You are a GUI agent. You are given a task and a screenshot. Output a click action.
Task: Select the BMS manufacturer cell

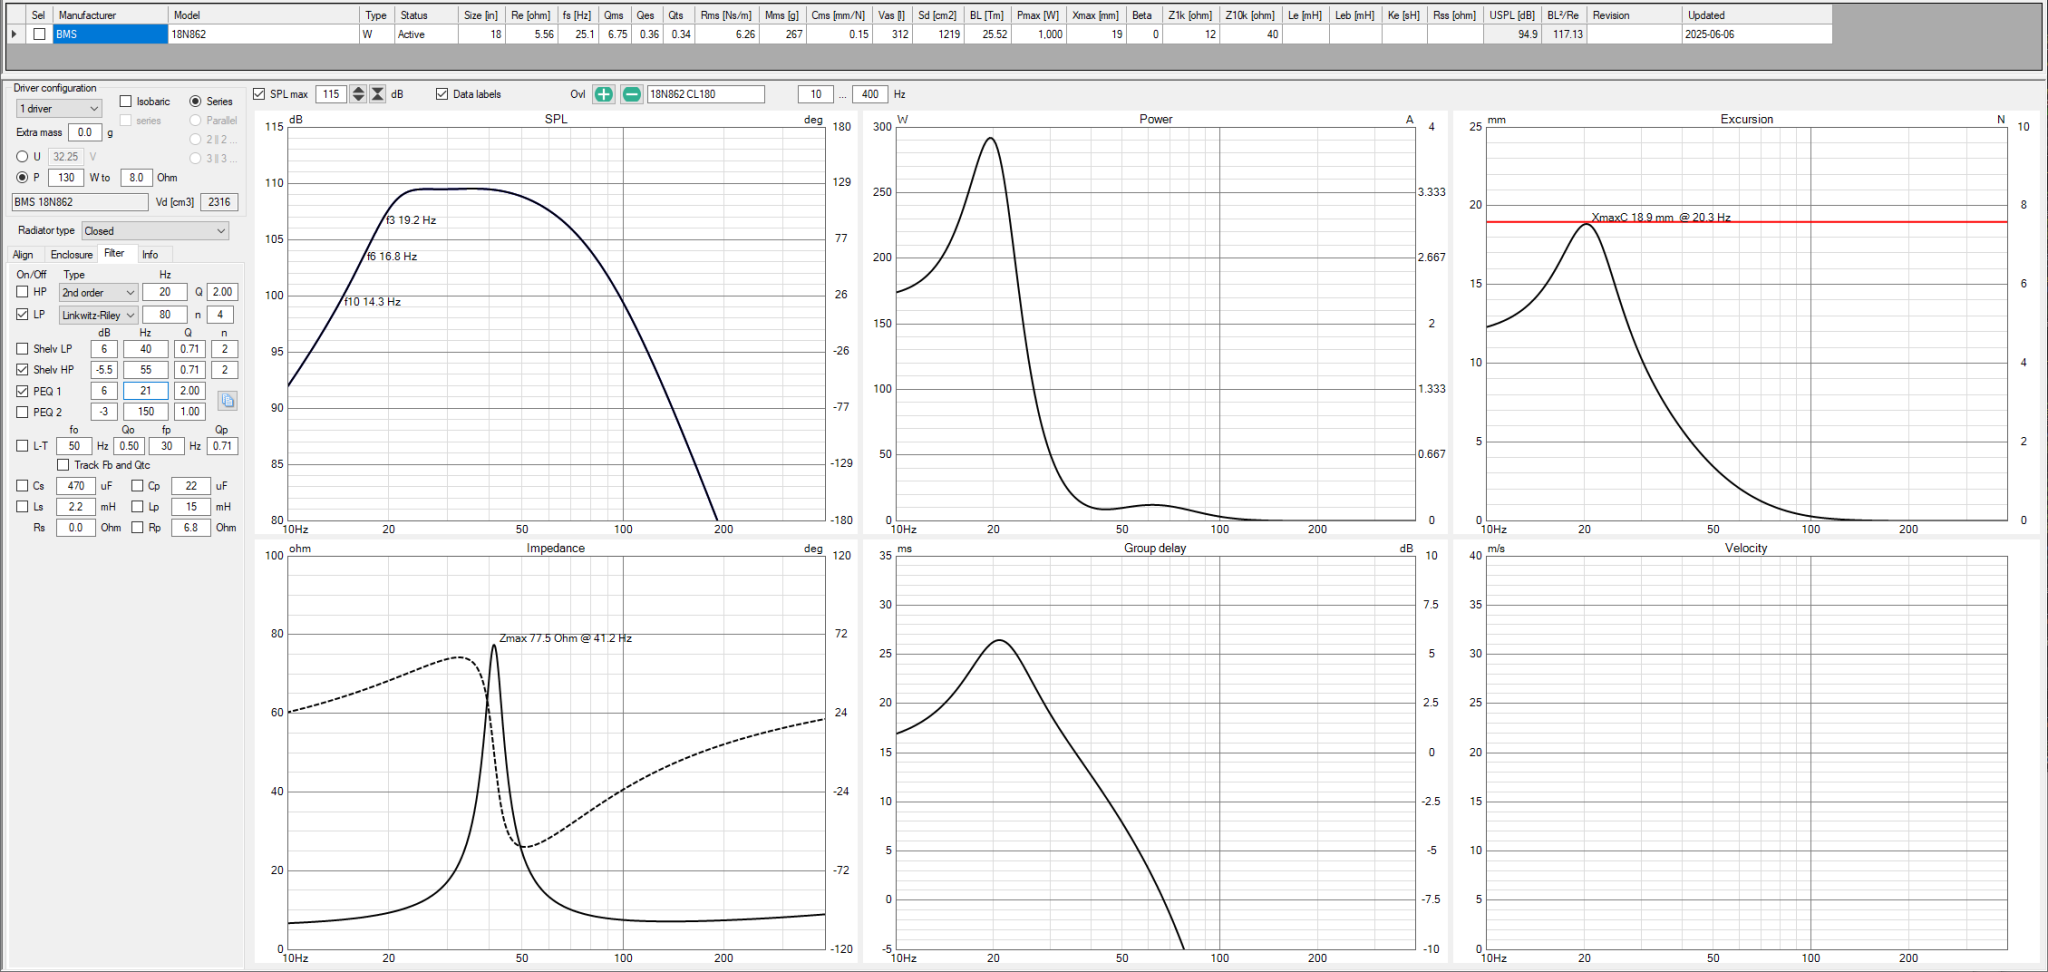(x=110, y=34)
